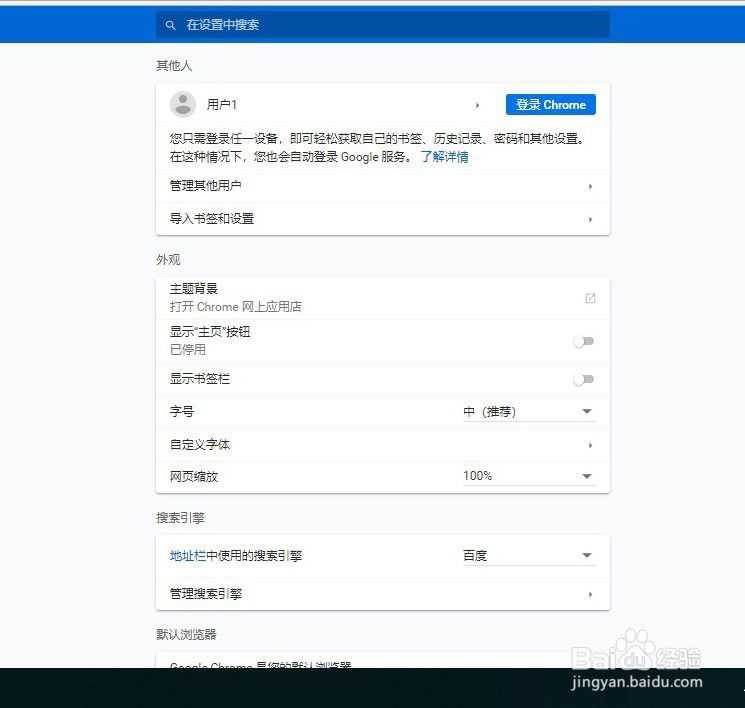Click the 主题背景 row label
Screen dimensions: 745x708
194,288
